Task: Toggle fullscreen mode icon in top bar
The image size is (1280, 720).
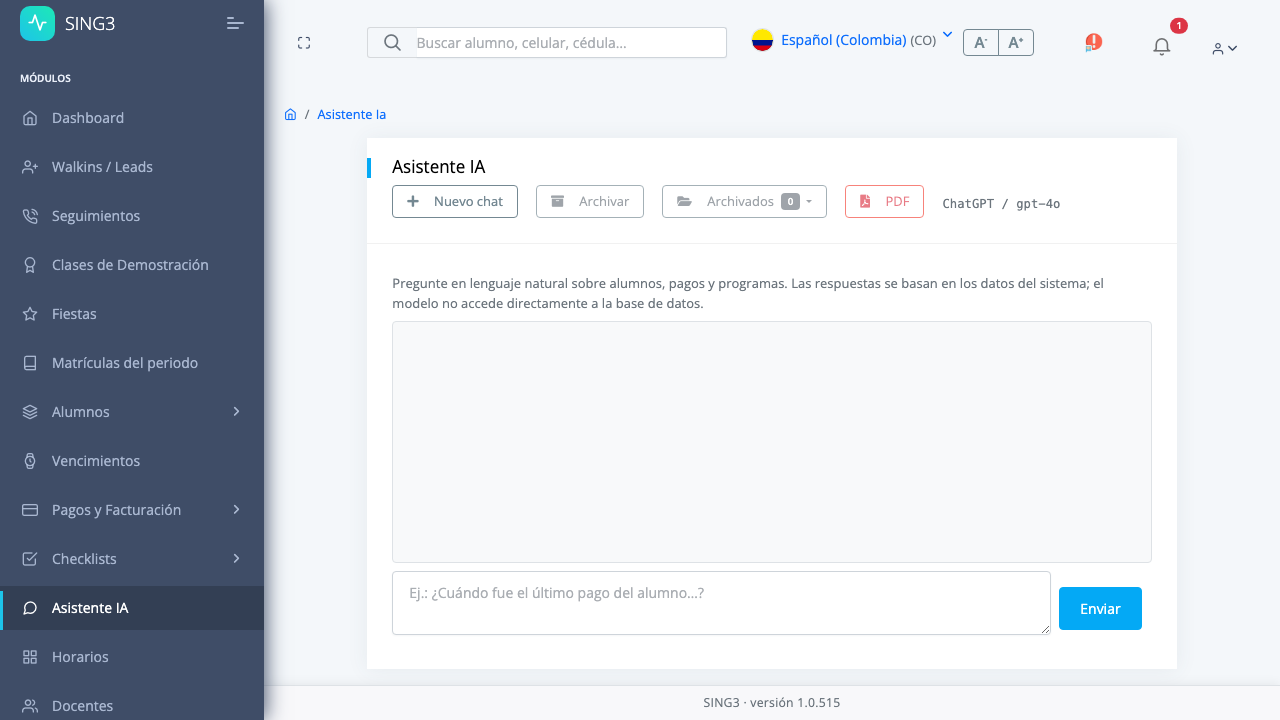Action: tap(304, 42)
